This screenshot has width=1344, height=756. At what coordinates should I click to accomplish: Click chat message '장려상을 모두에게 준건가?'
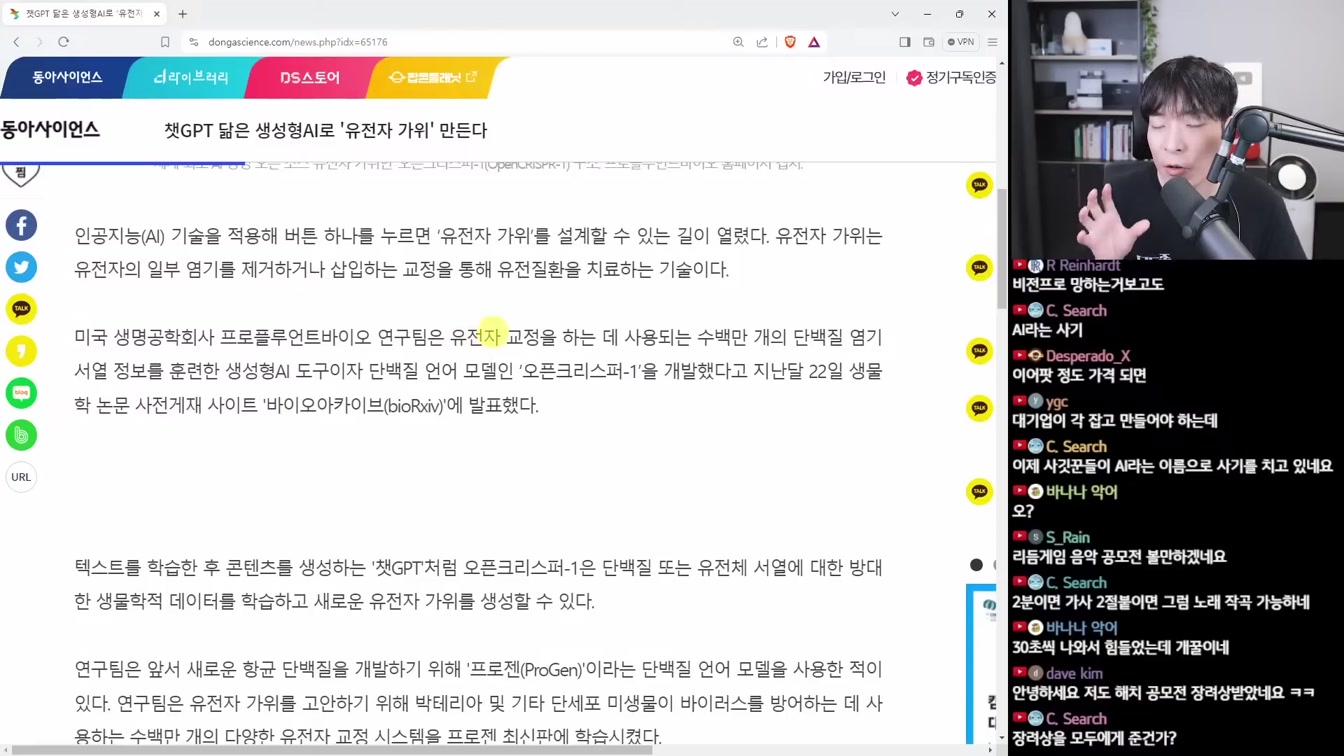pos(1094,738)
